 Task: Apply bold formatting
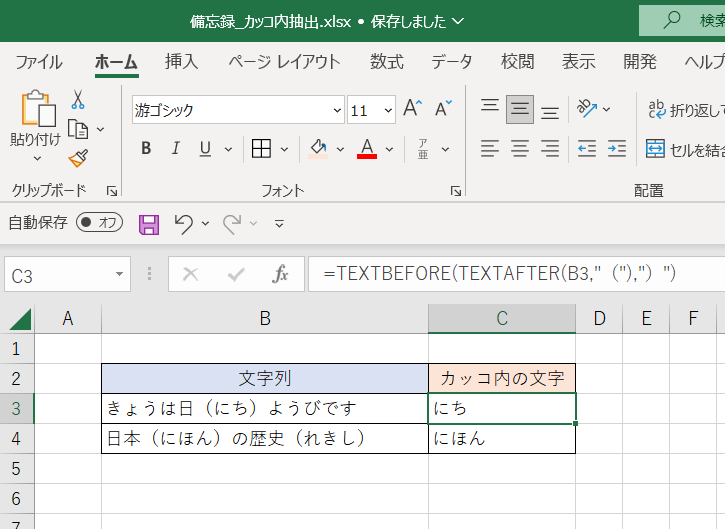146,148
